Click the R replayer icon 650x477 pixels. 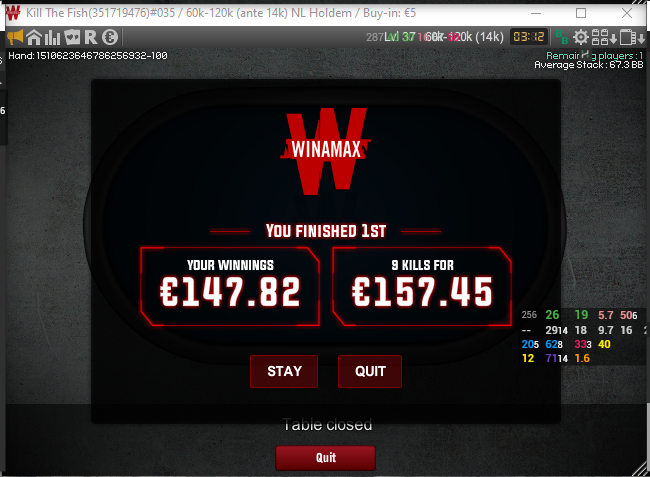click(x=91, y=37)
